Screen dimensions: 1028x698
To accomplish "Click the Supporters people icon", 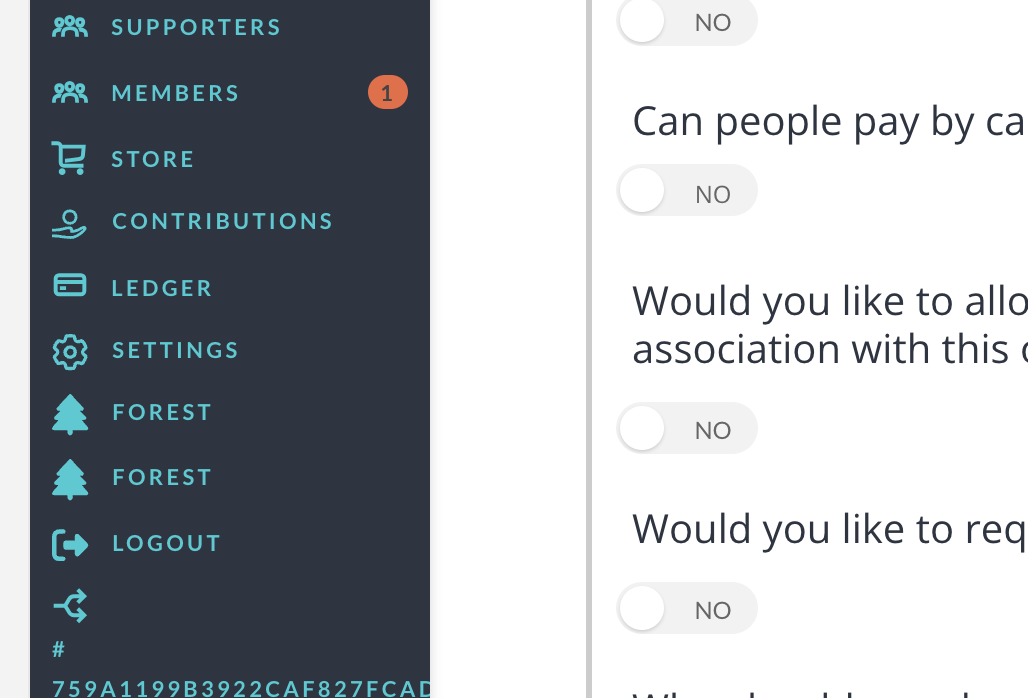I will click(70, 27).
